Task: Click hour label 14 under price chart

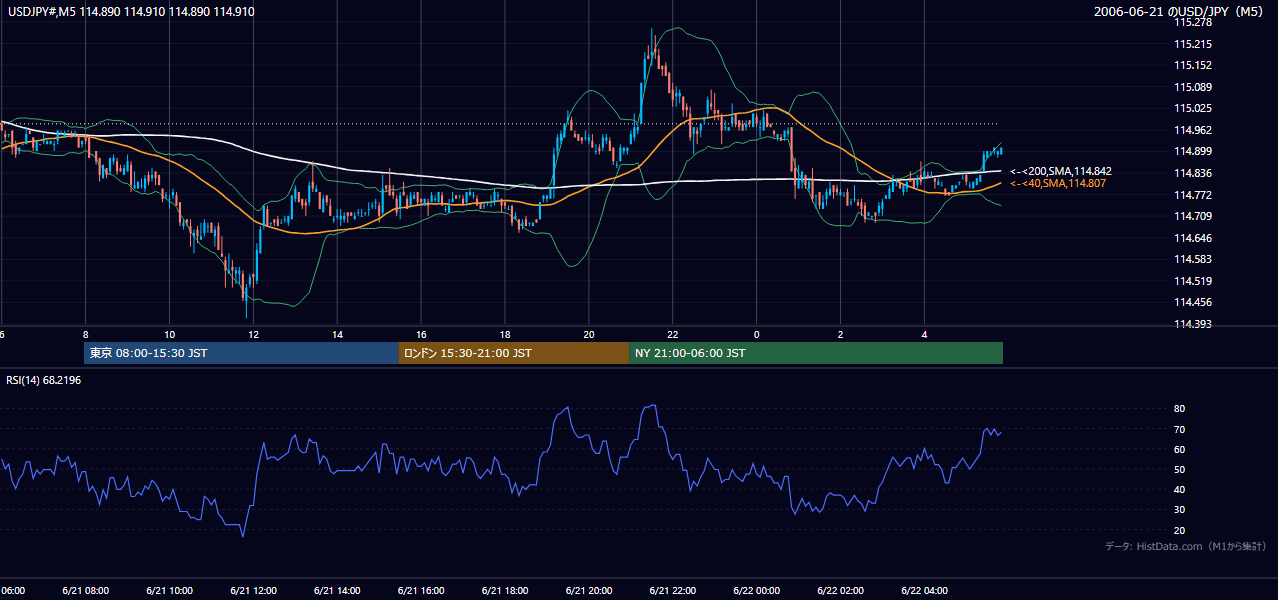Action: point(337,334)
